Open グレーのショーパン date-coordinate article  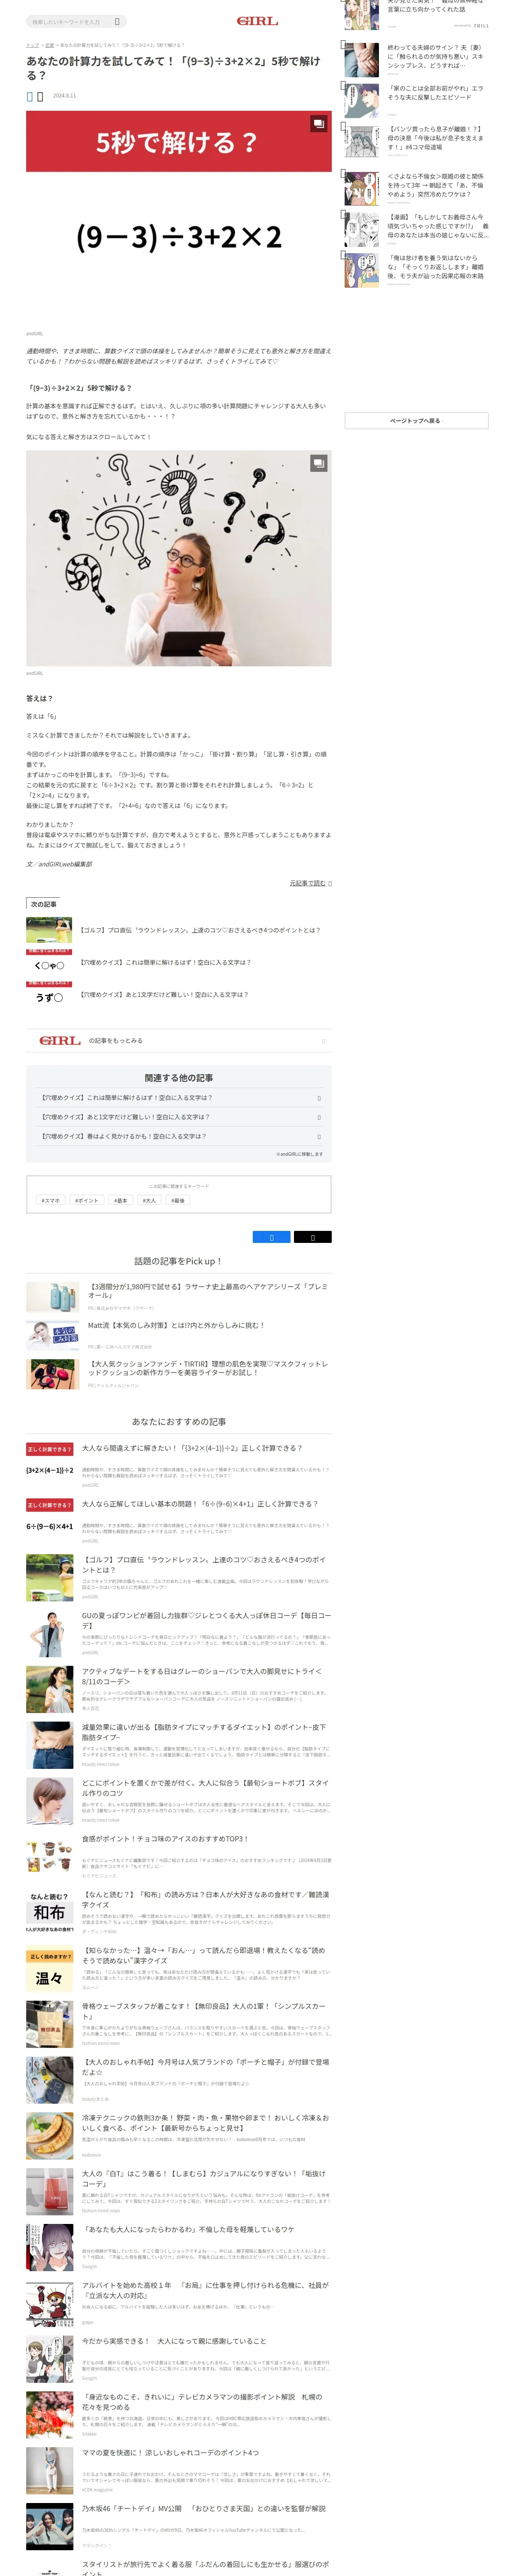[202, 1676]
